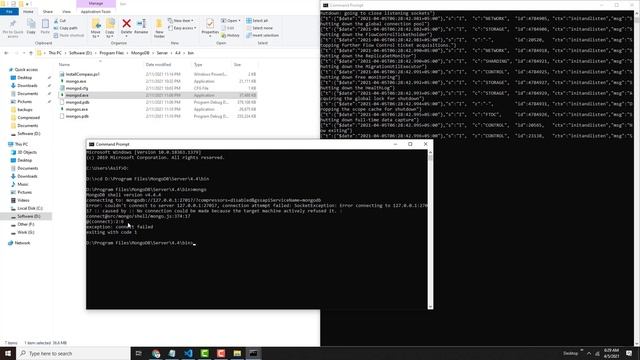This screenshot has width=640, height=360.
Task: Click Invert selection in the ribbon
Action: click(262, 36)
